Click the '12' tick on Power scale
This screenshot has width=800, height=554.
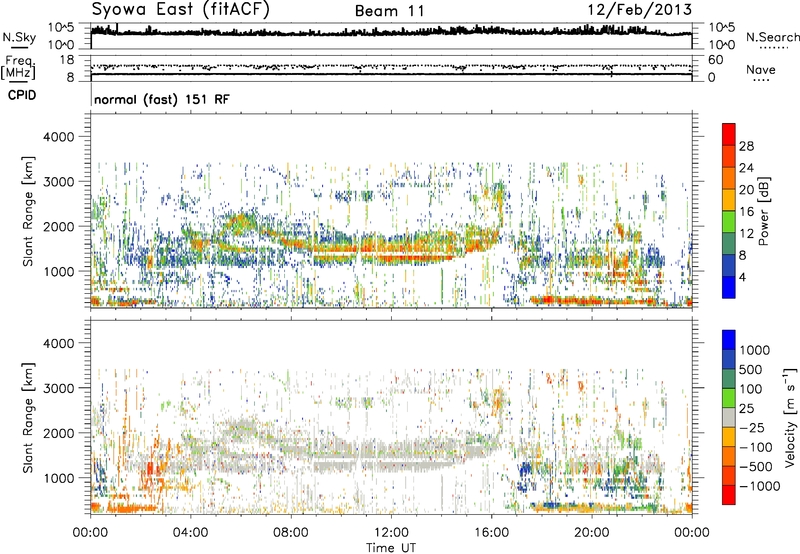point(746,234)
